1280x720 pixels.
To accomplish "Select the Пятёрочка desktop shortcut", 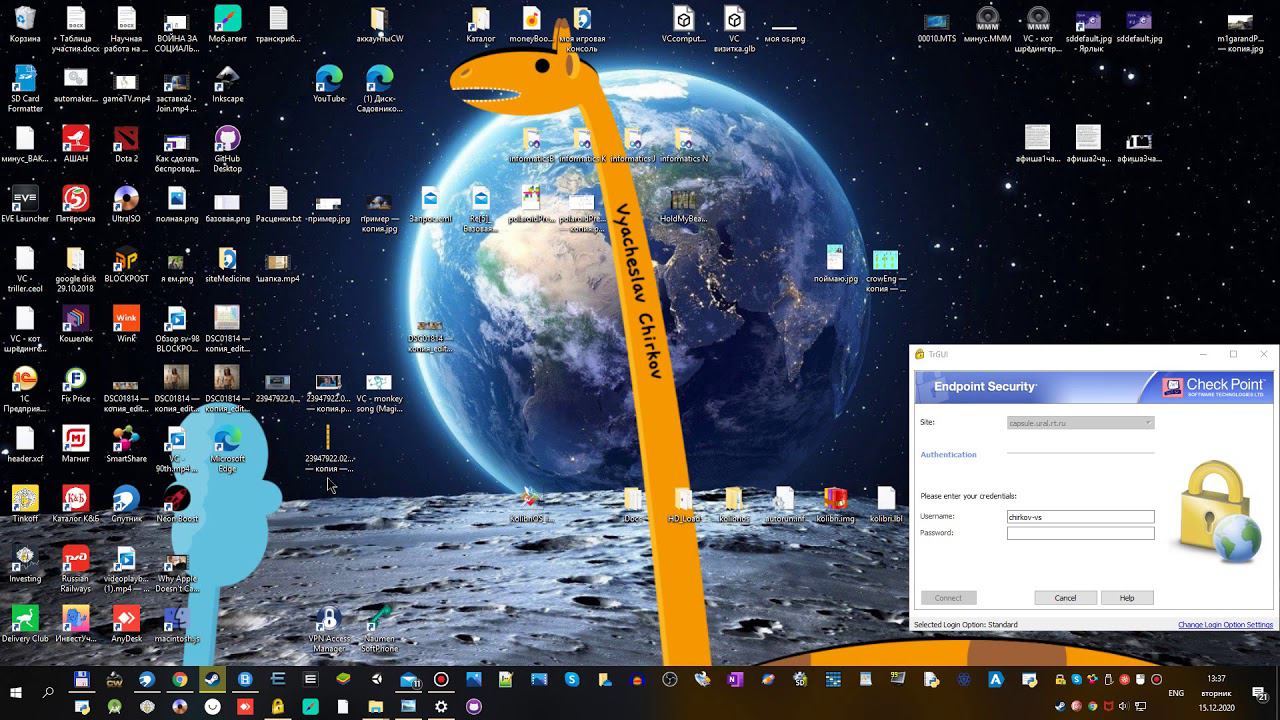I will click(75, 205).
